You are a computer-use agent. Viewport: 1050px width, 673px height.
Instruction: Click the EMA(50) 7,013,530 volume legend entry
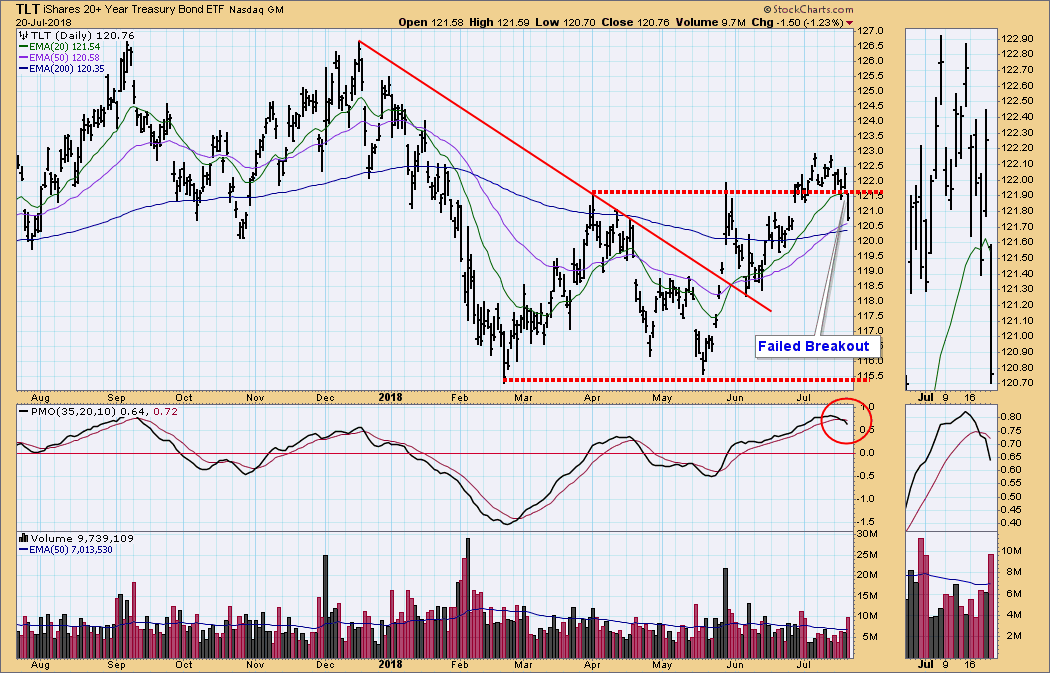tap(71, 550)
